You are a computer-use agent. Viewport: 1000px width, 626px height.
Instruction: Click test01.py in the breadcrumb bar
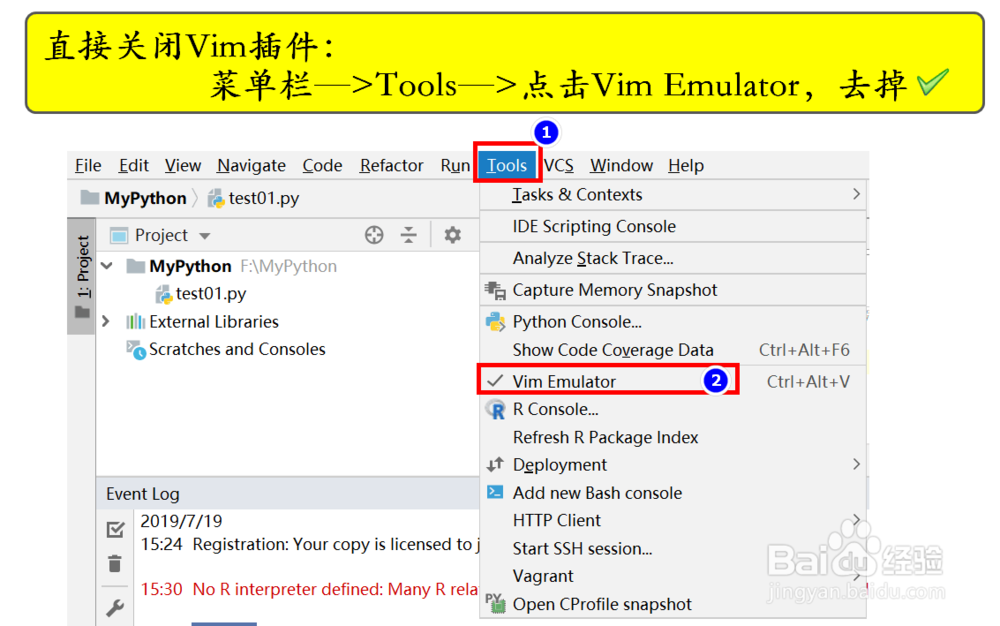[x=264, y=198]
